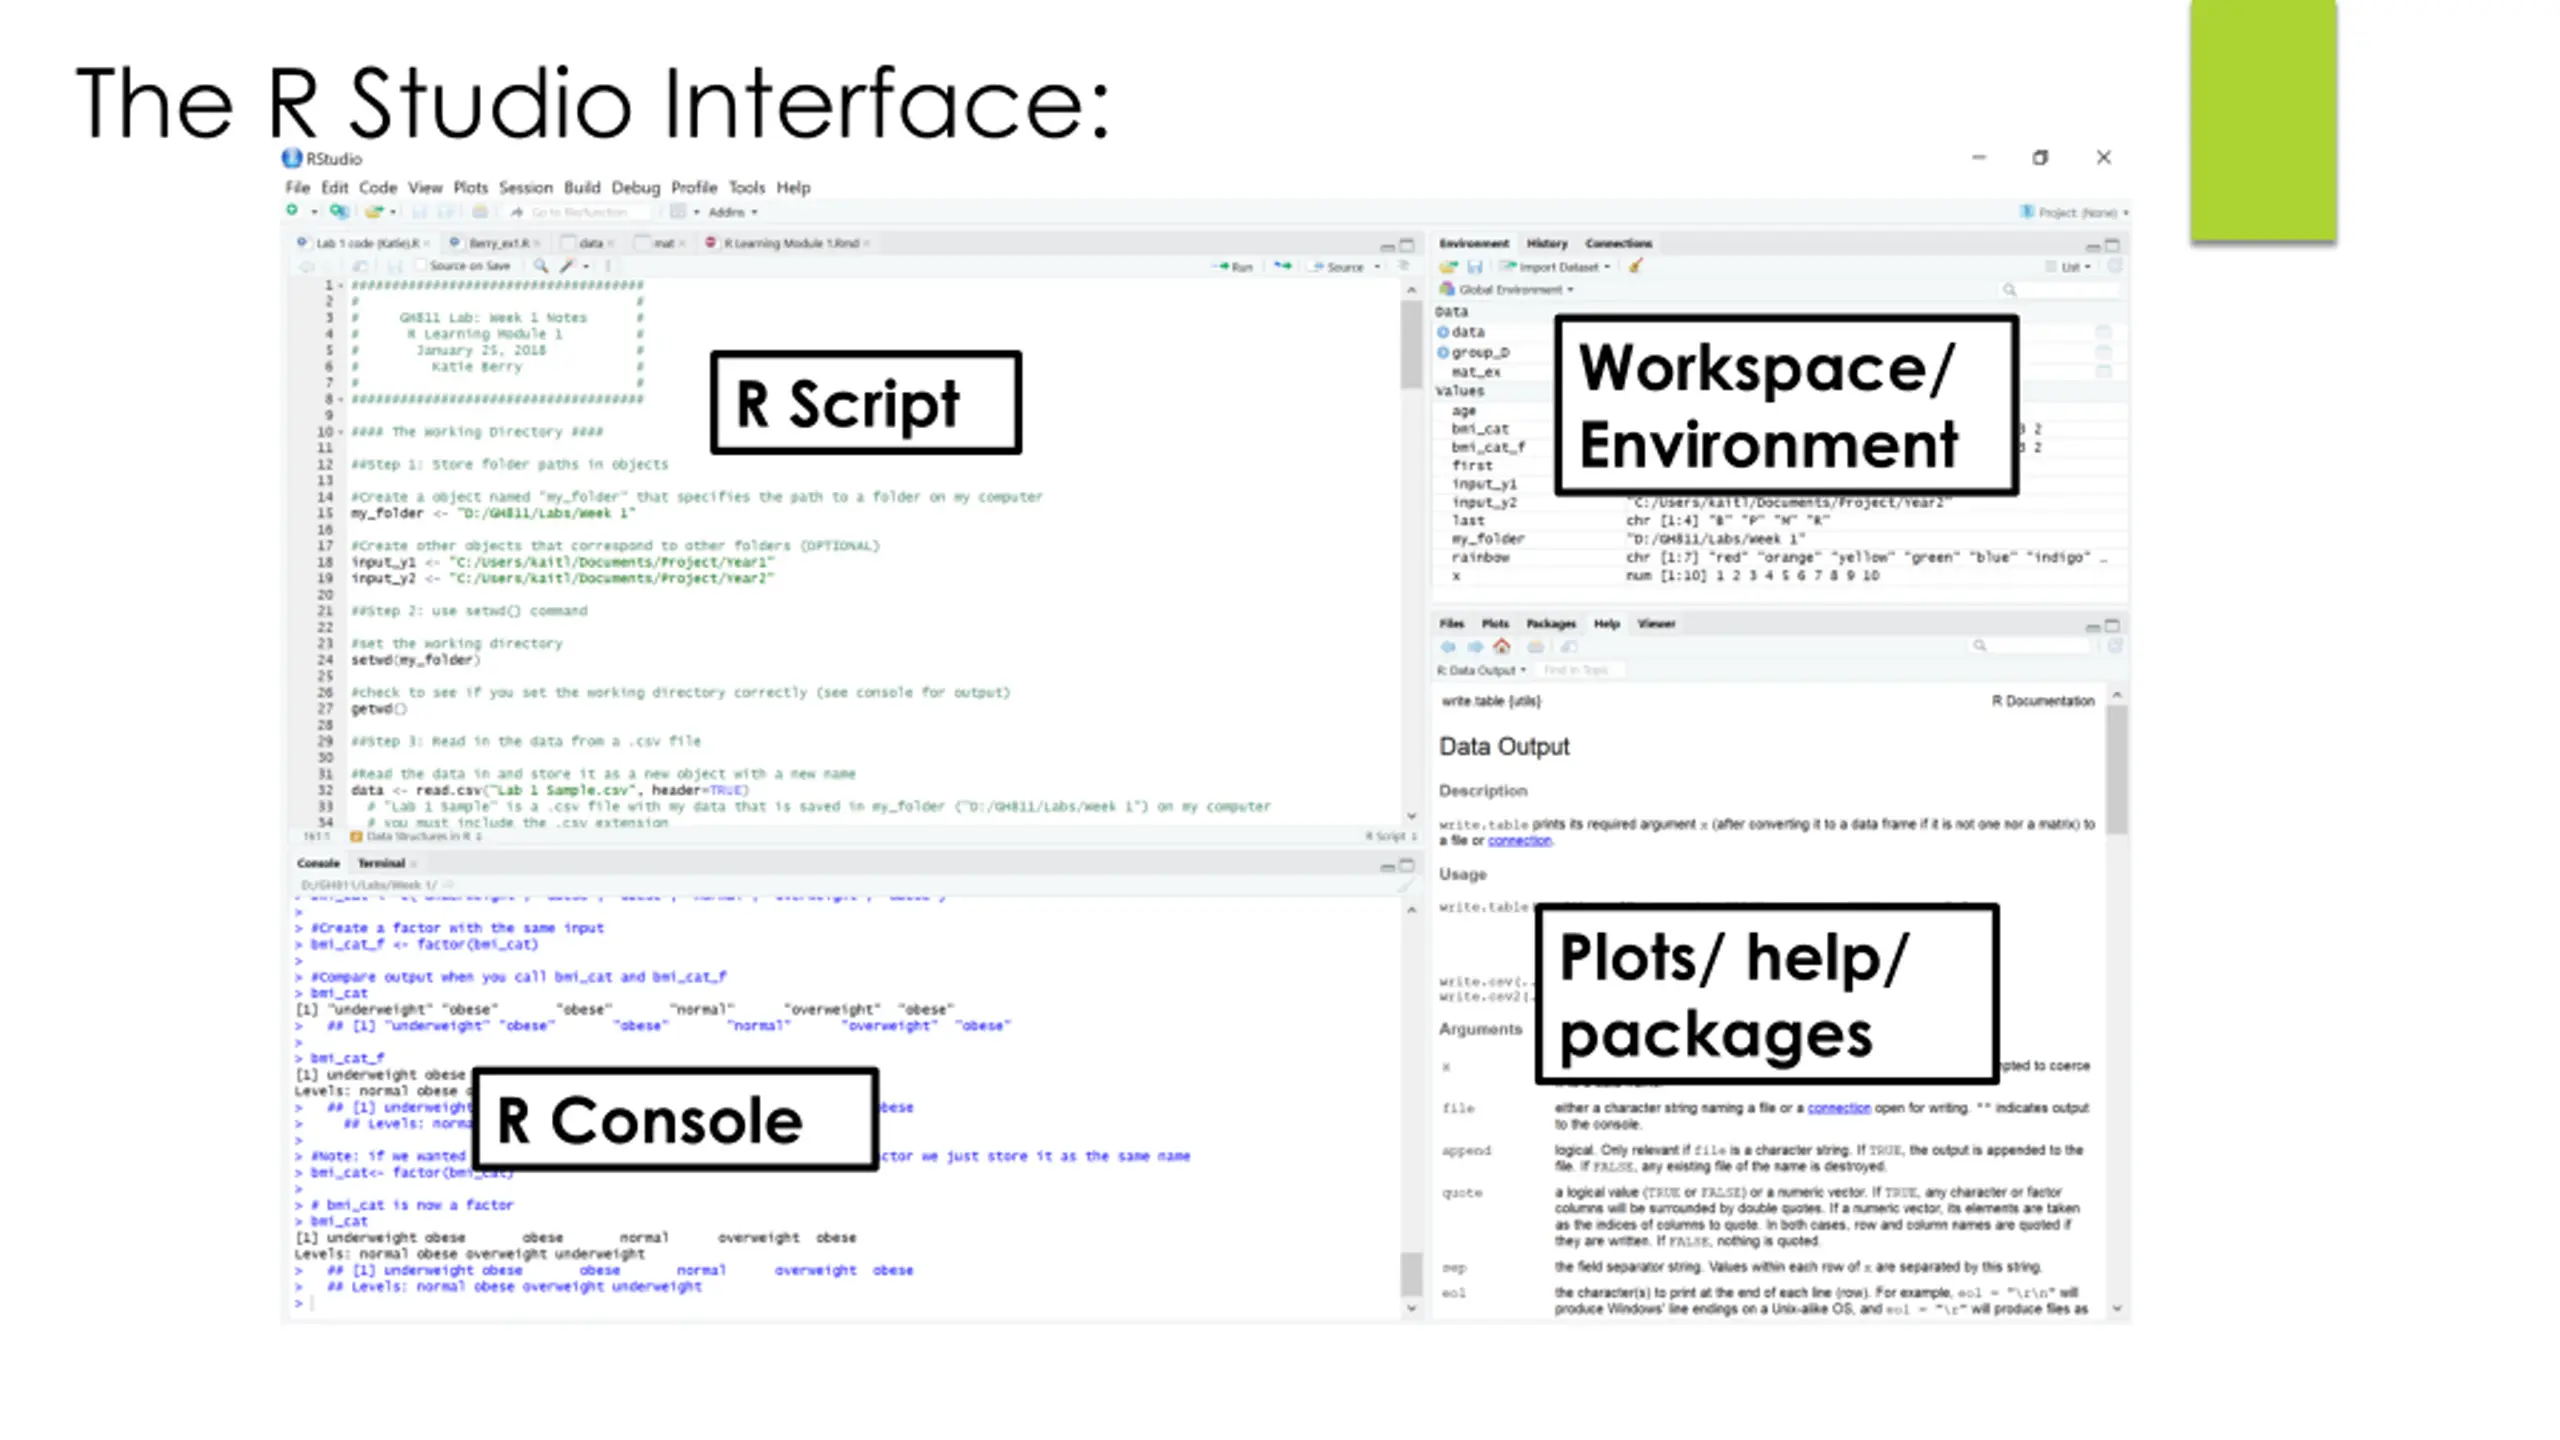Click the blue expand icon beside group_D
This screenshot has width=2560, height=1440.
click(1443, 352)
